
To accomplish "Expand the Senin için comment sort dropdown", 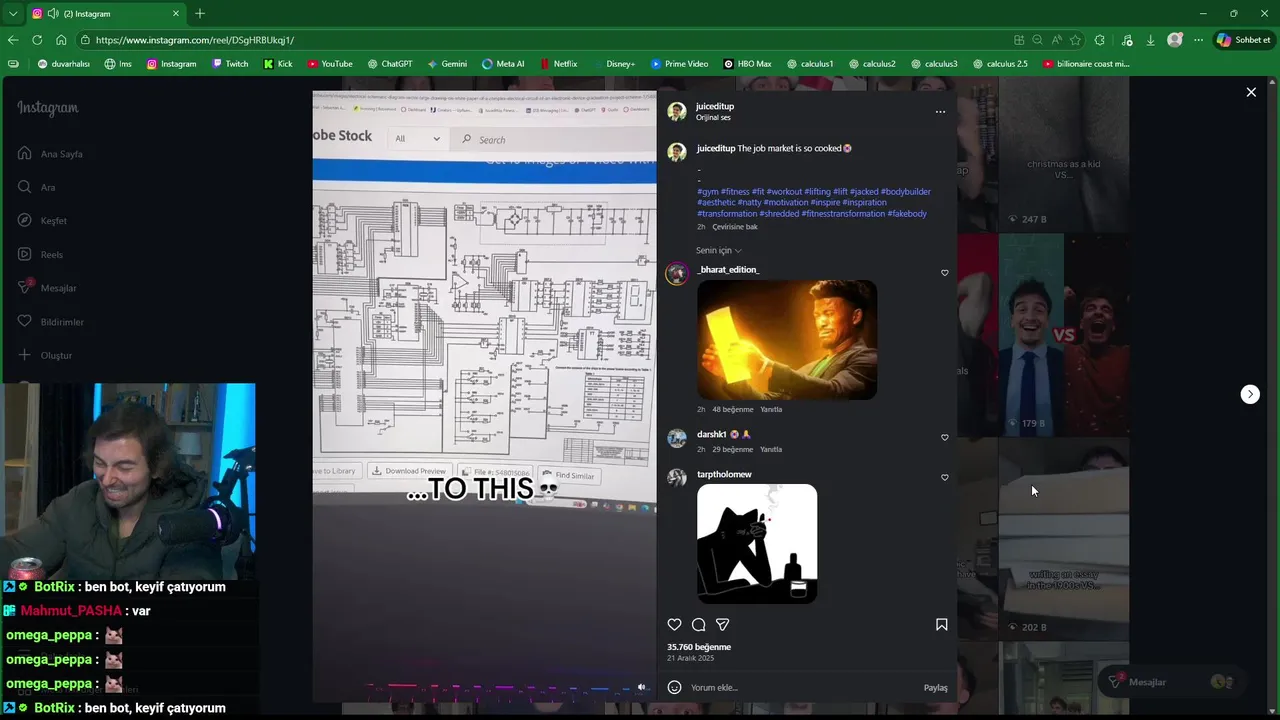I will tap(719, 250).
